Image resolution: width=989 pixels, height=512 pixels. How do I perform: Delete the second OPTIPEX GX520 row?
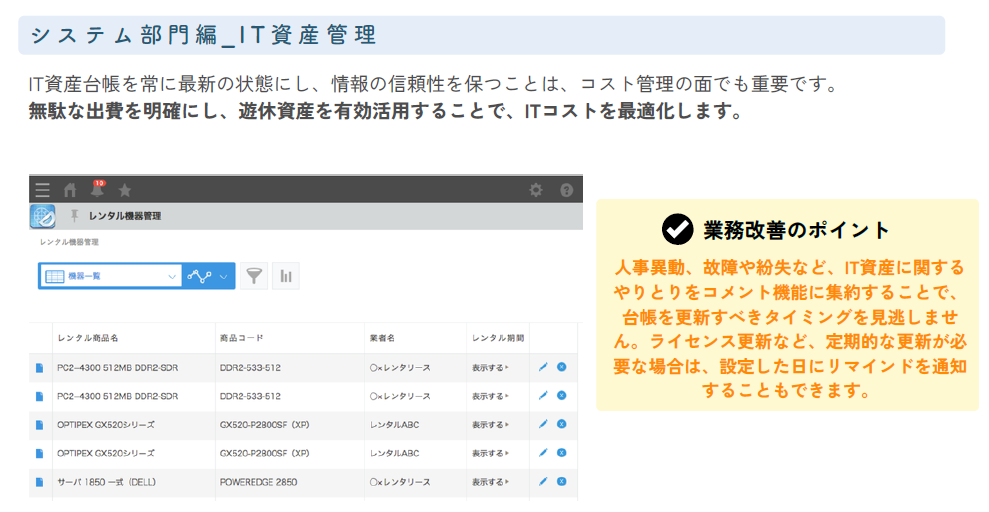(x=561, y=453)
